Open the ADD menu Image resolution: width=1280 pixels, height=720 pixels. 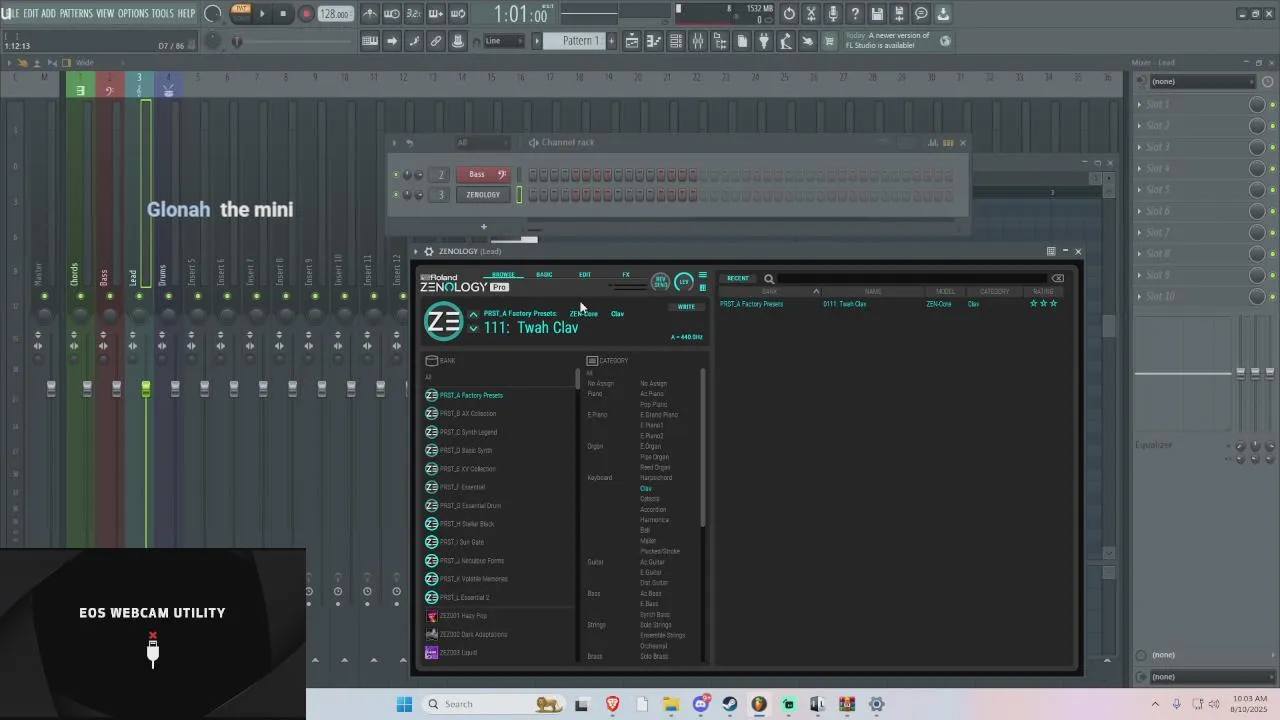tap(49, 13)
